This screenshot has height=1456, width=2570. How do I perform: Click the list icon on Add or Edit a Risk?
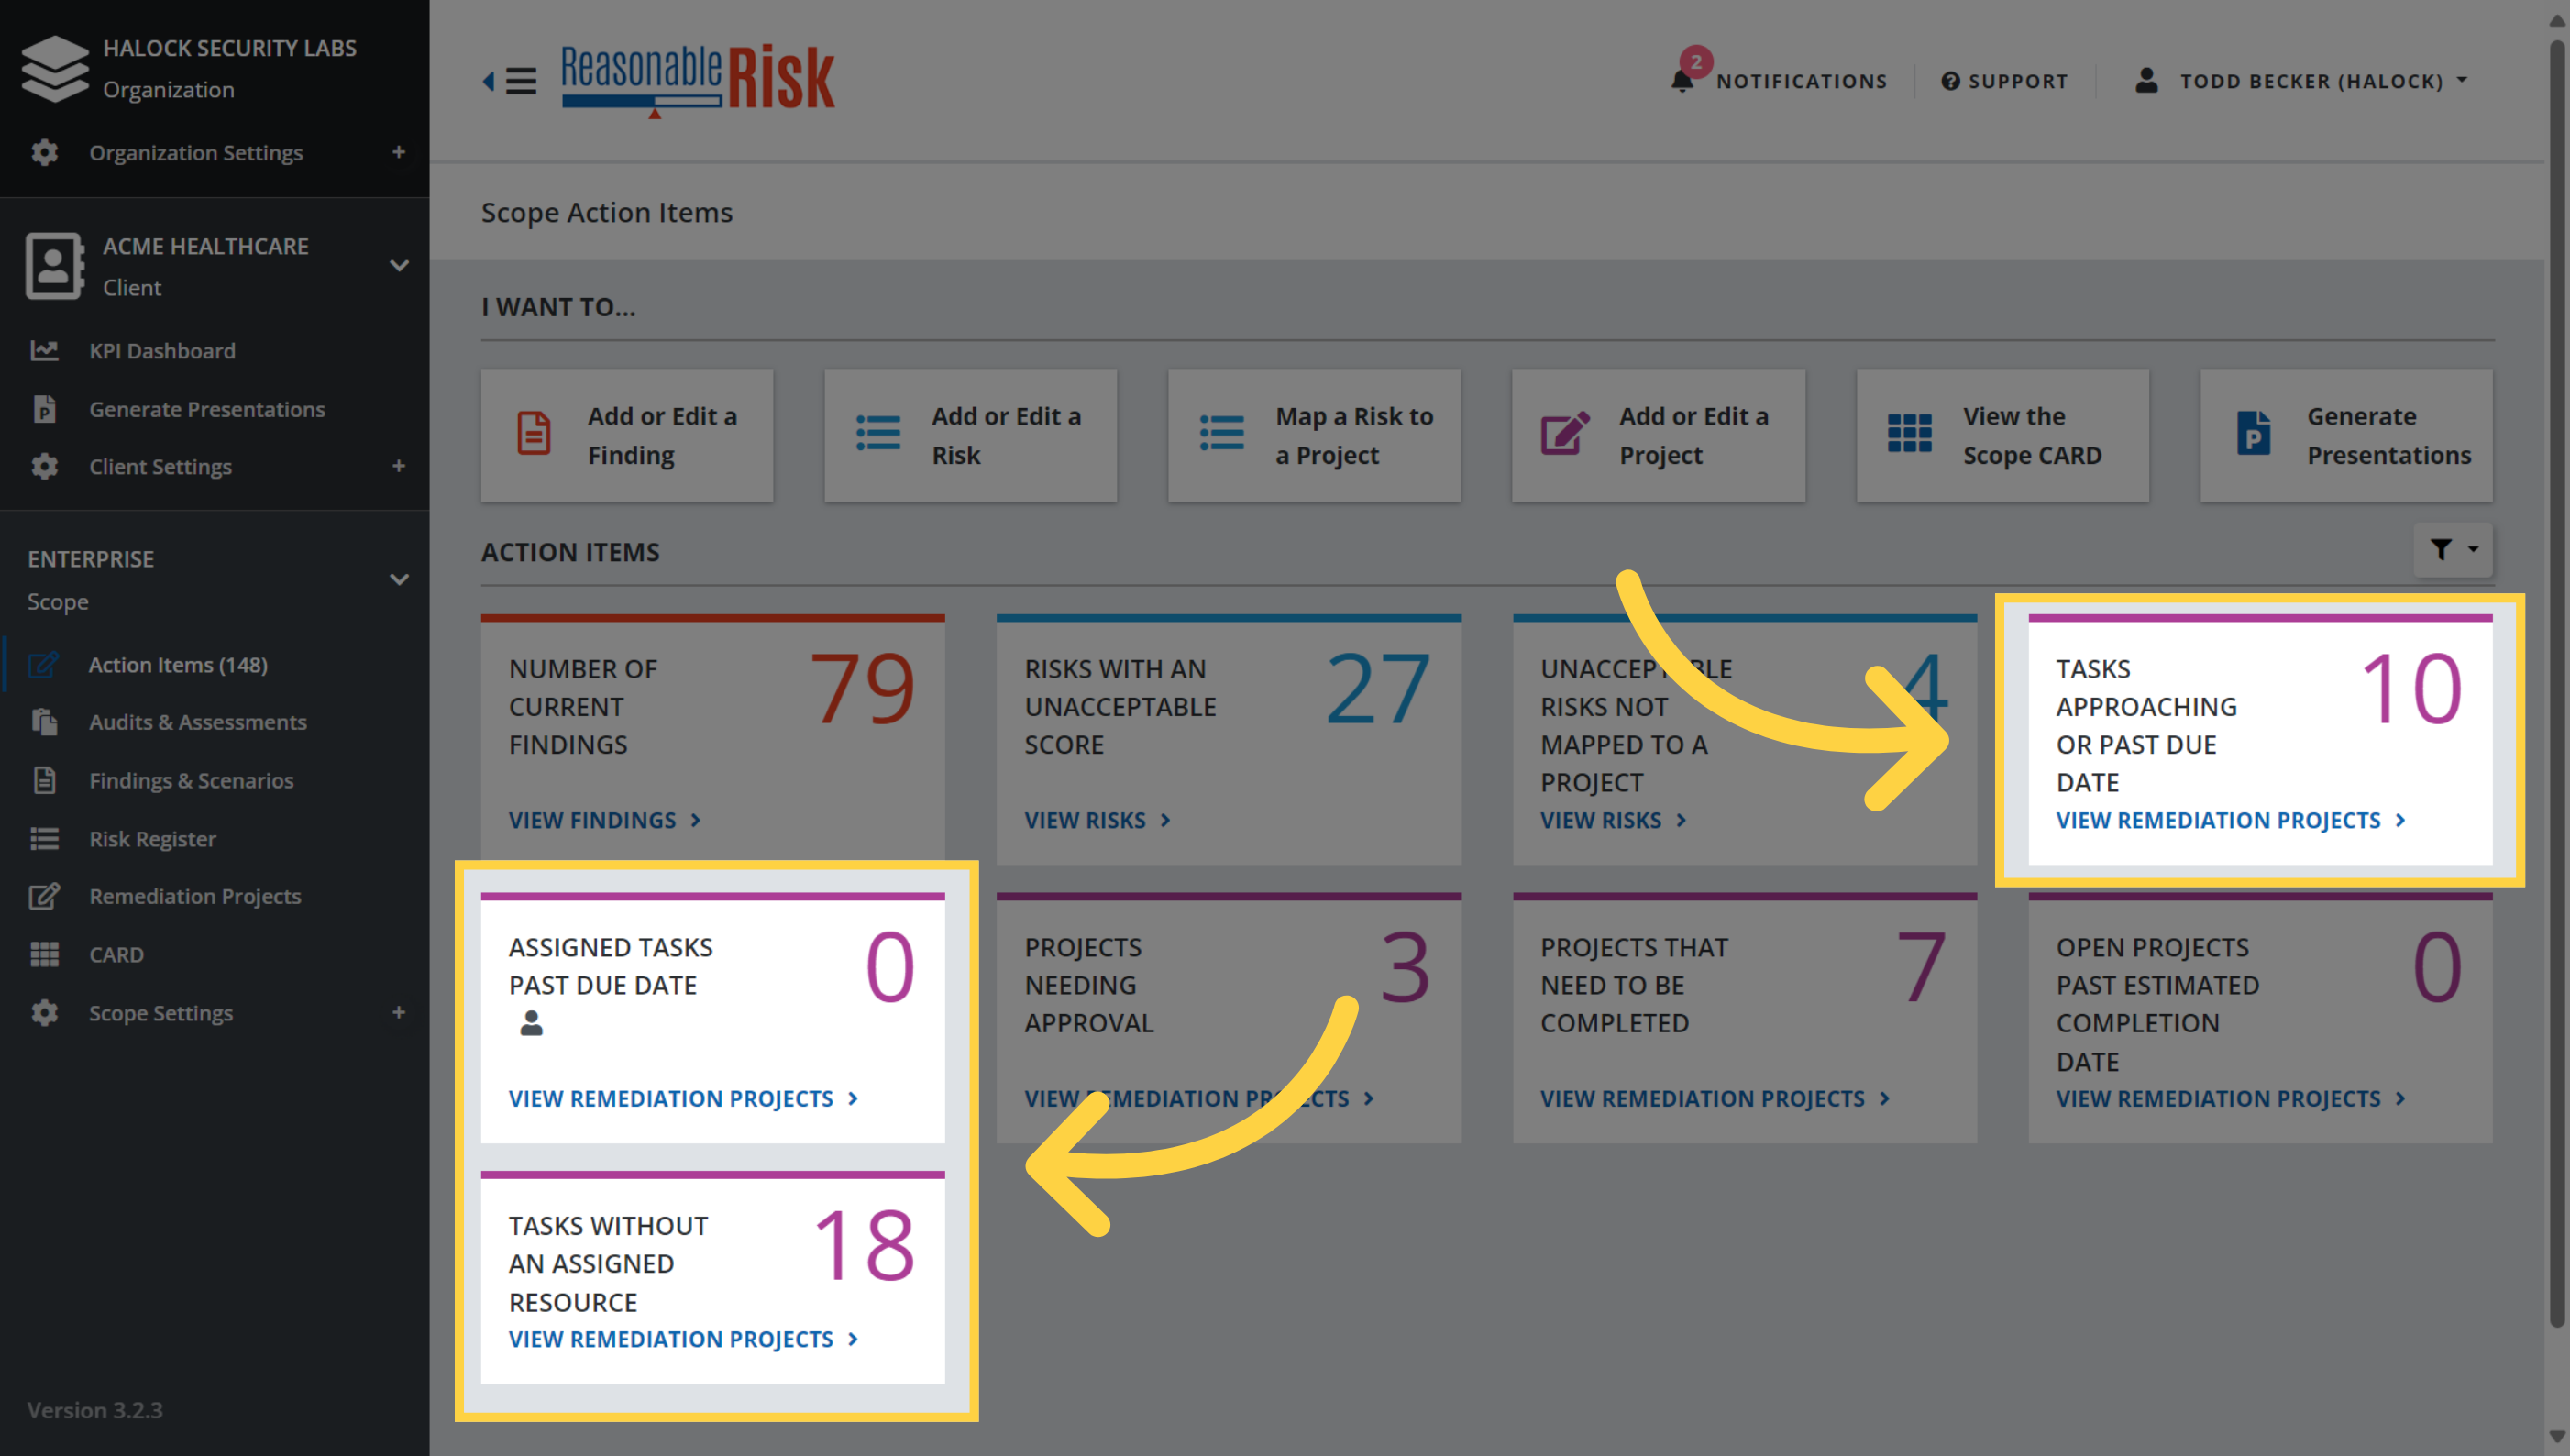pyautogui.click(x=878, y=434)
